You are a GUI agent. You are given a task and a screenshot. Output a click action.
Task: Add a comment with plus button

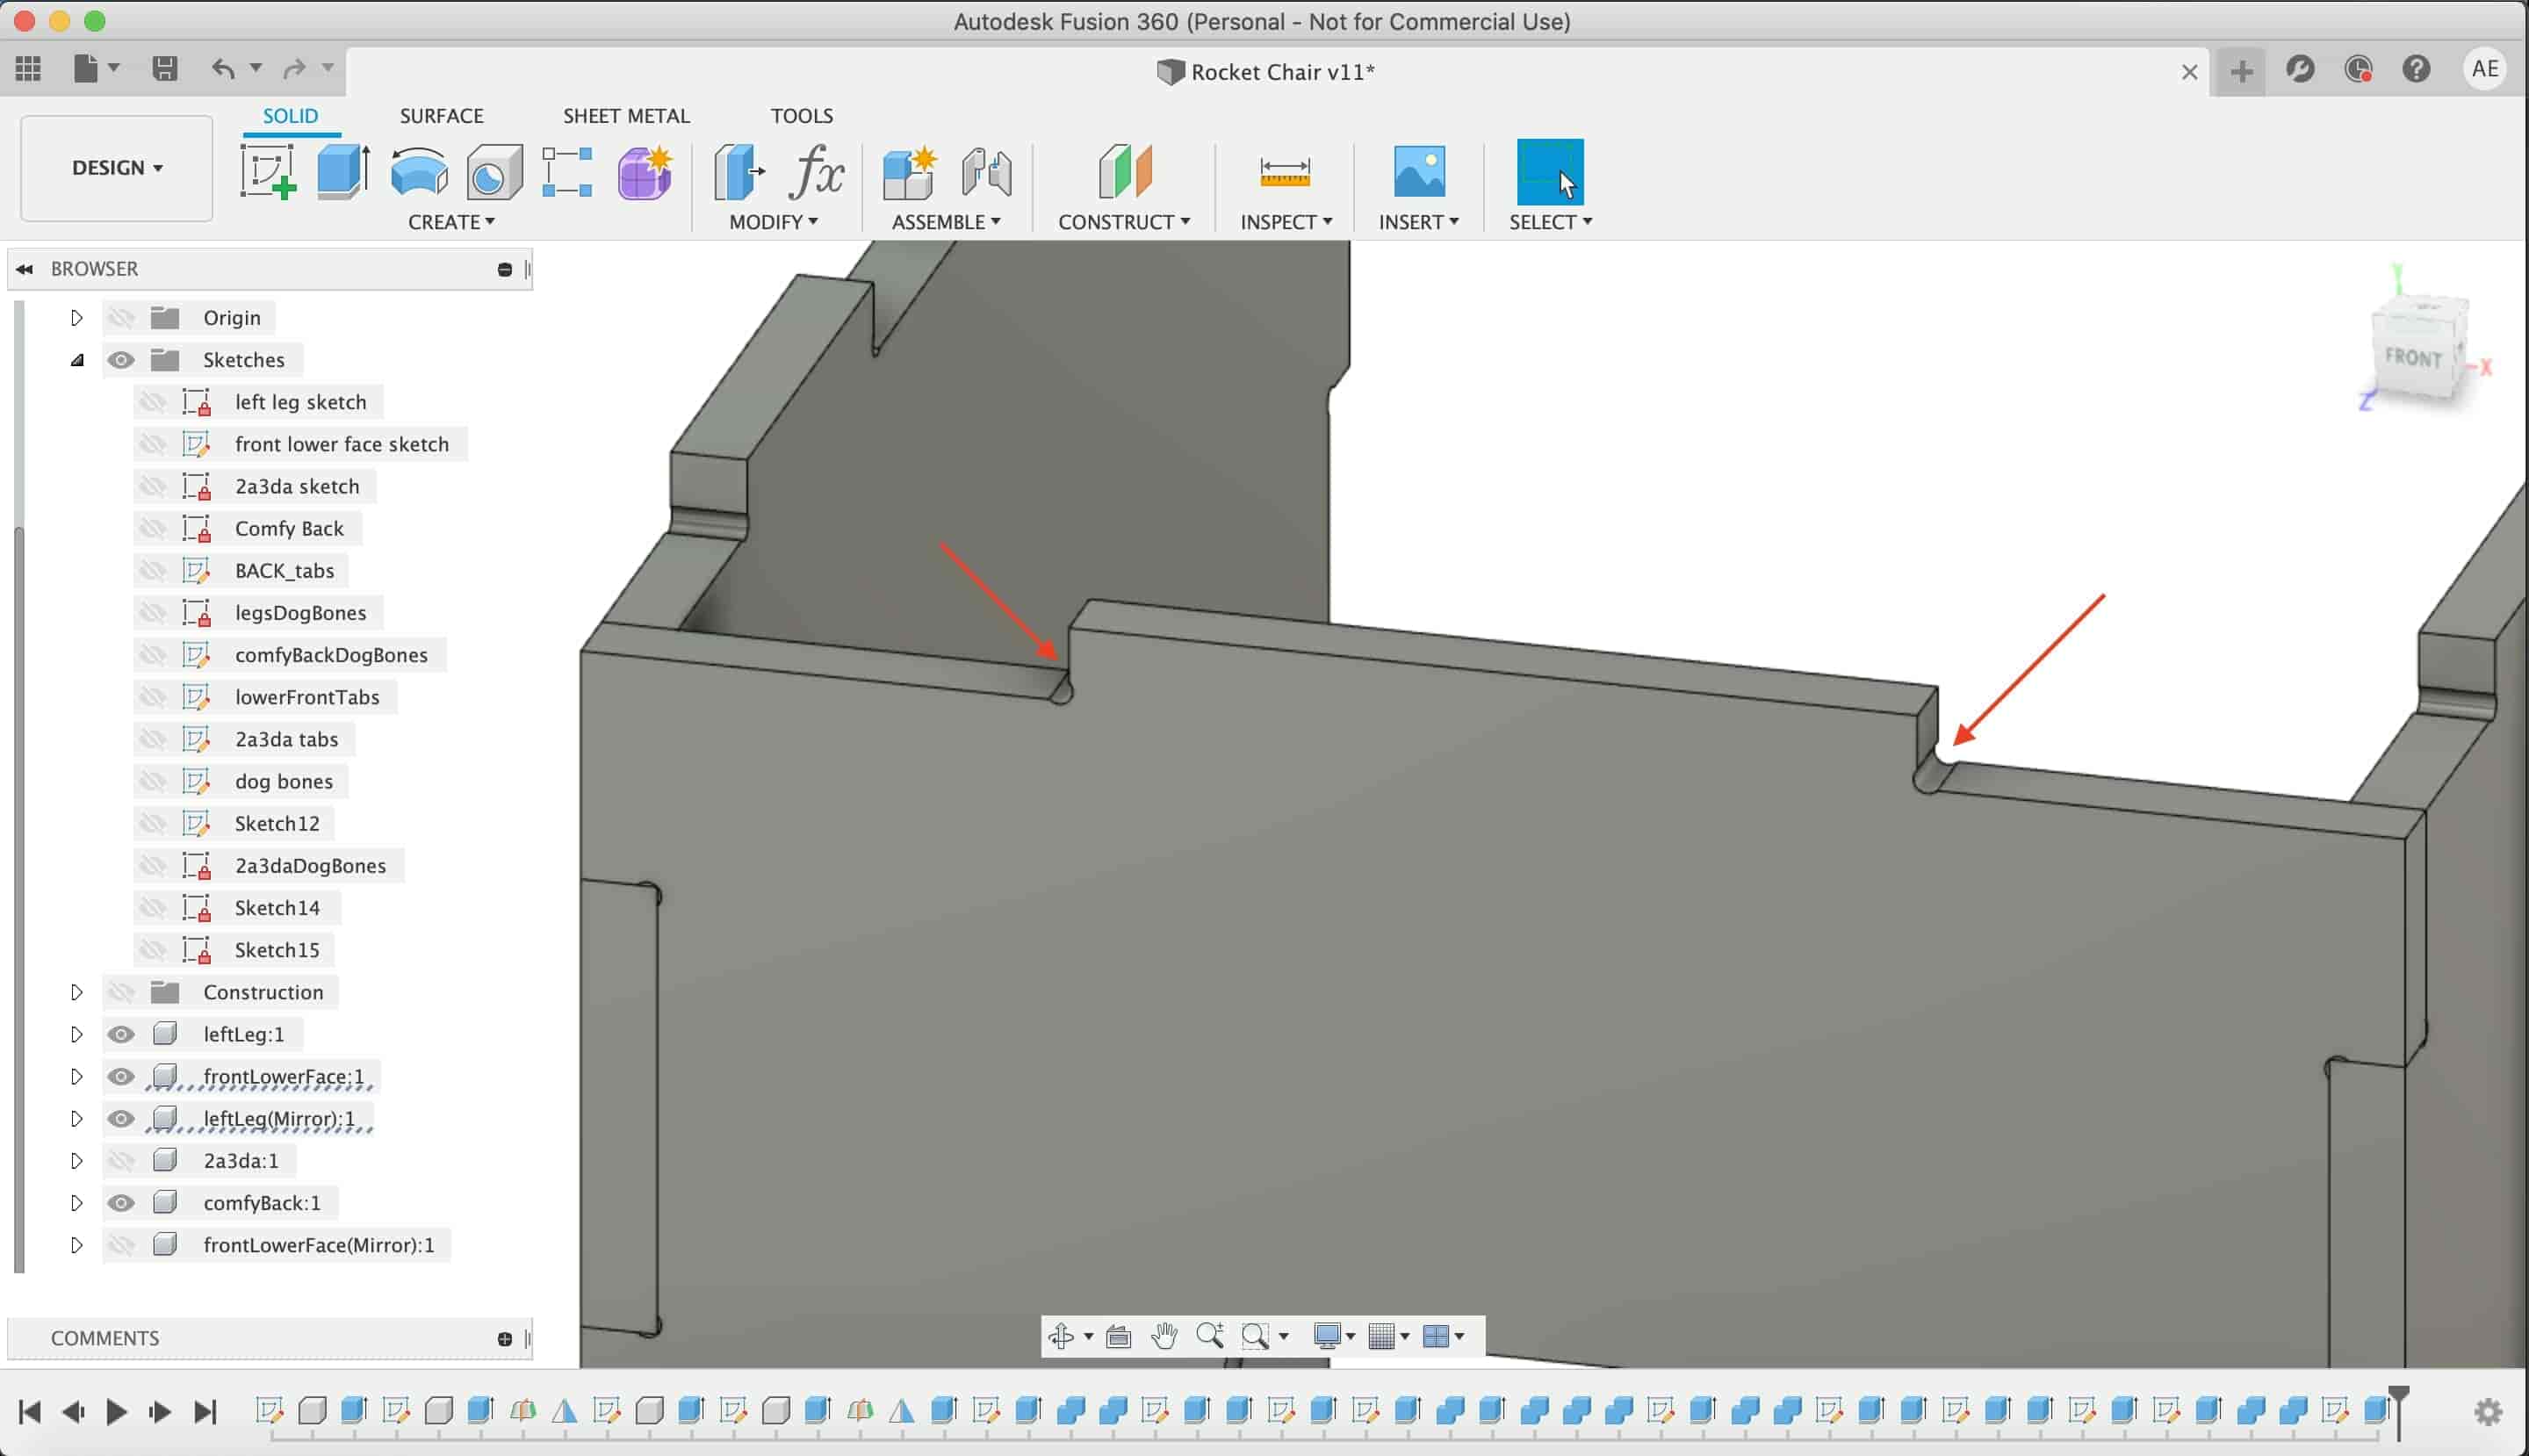pos(504,1339)
